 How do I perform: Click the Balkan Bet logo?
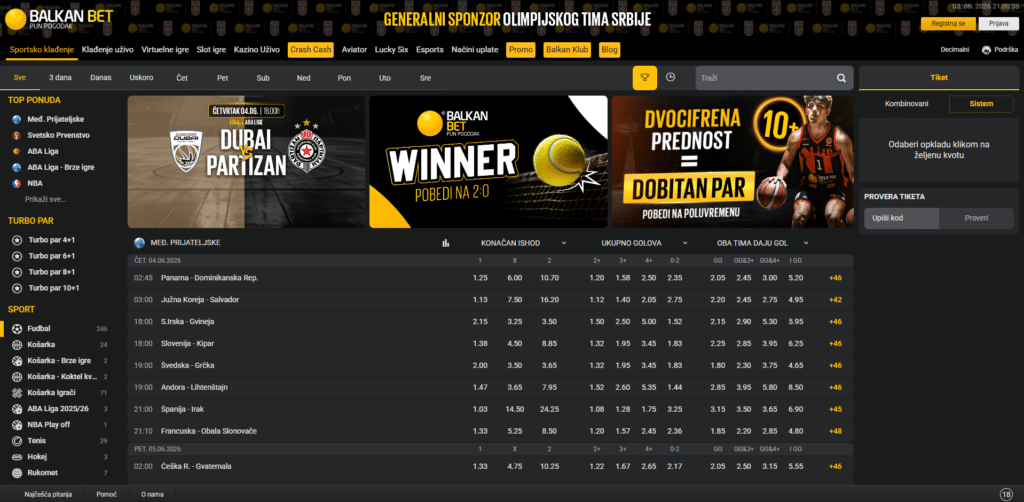click(x=59, y=19)
